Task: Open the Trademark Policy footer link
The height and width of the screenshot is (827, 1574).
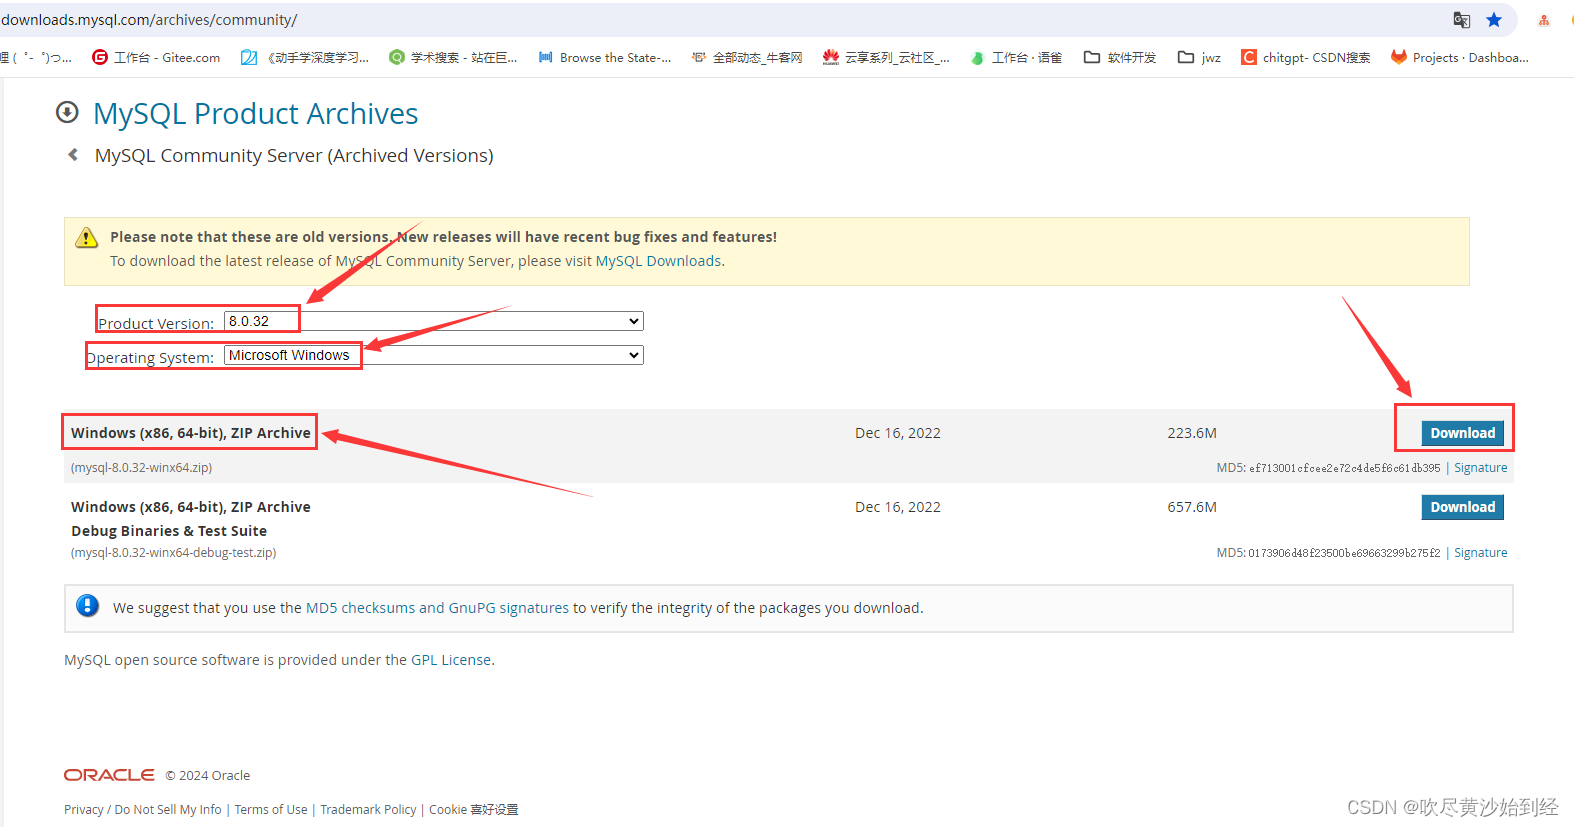Action: pyautogui.click(x=368, y=810)
